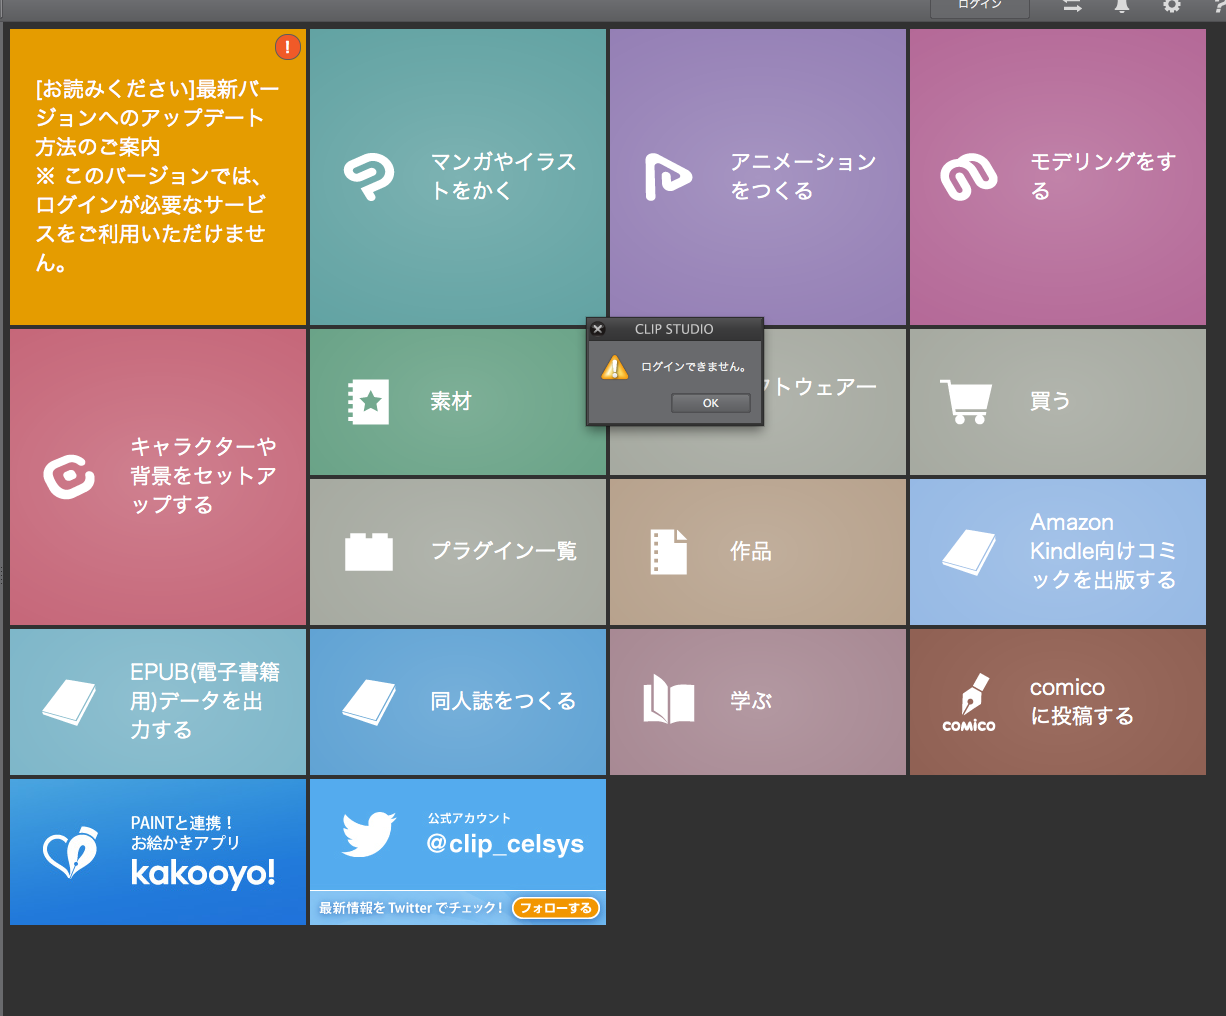Open the アニメーションをつくる tile
The image size is (1226, 1016).
click(758, 177)
